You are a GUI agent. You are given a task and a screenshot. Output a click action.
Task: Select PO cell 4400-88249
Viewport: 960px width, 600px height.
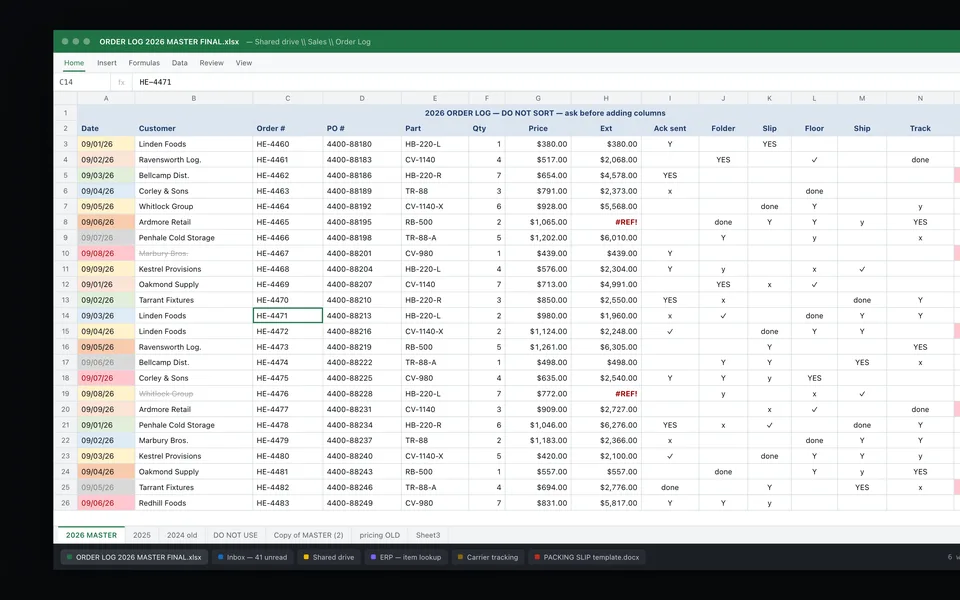click(x=362, y=503)
